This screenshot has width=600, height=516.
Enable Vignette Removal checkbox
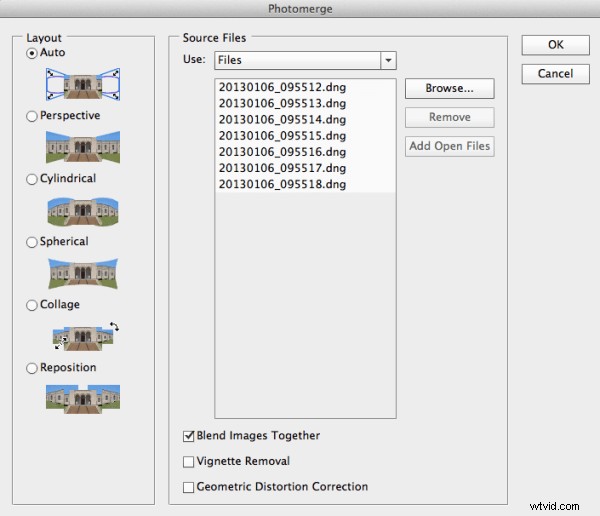[x=188, y=462]
